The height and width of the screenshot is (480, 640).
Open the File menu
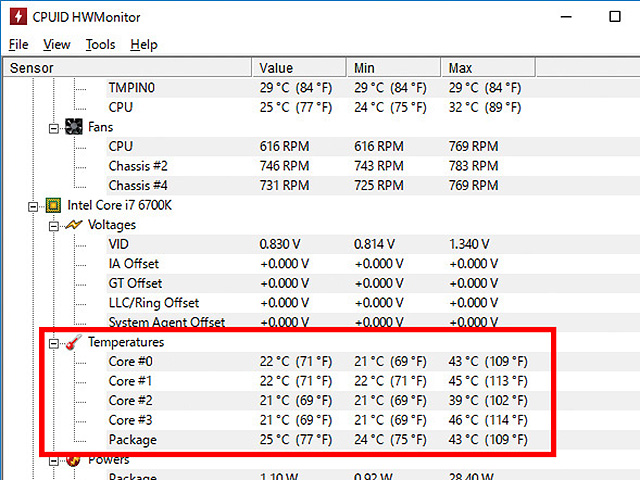[x=18, y=44]
